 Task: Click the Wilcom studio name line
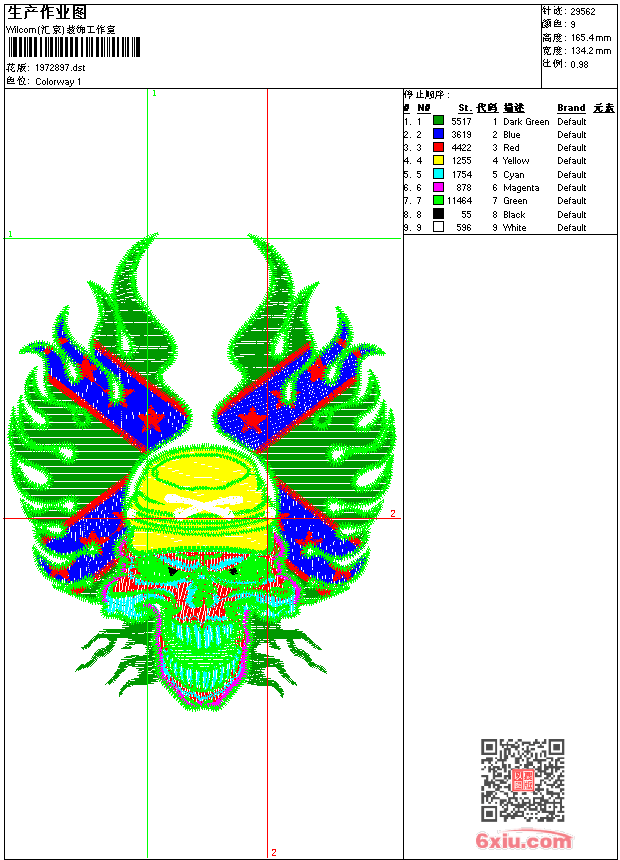tap(60, 30)
